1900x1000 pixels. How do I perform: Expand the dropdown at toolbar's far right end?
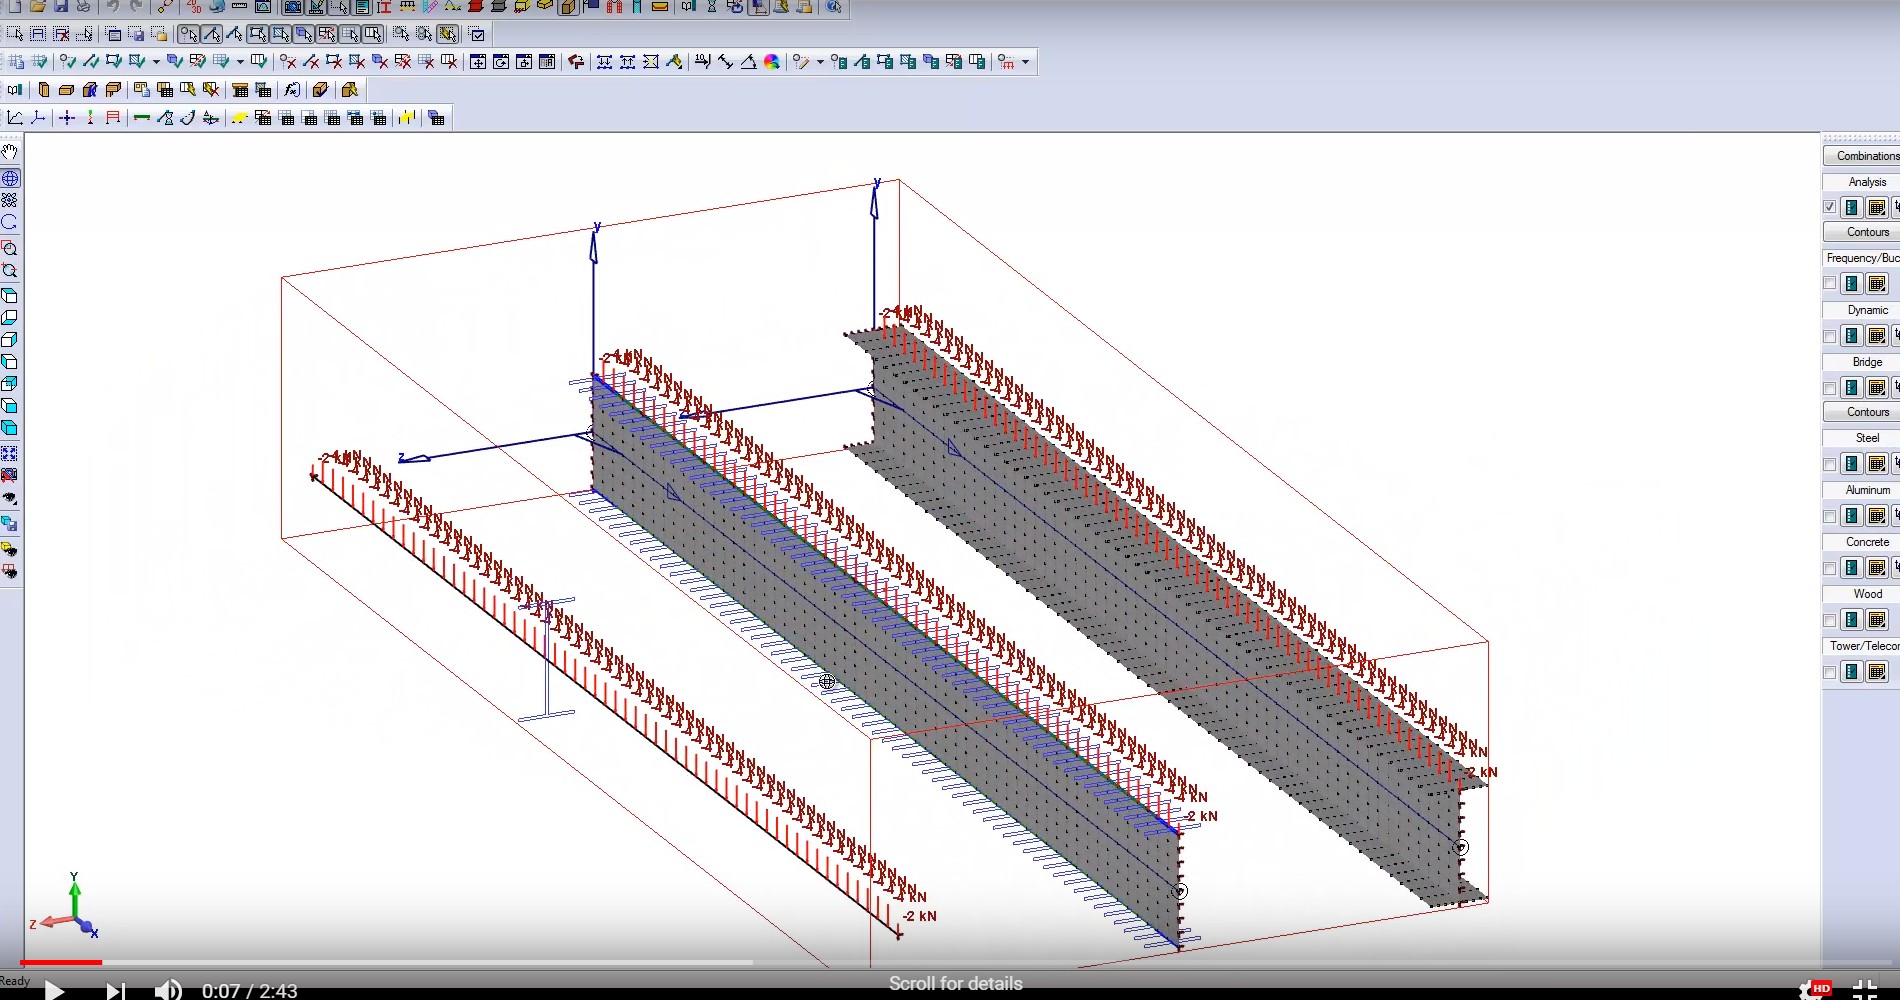click(1025, 62)
